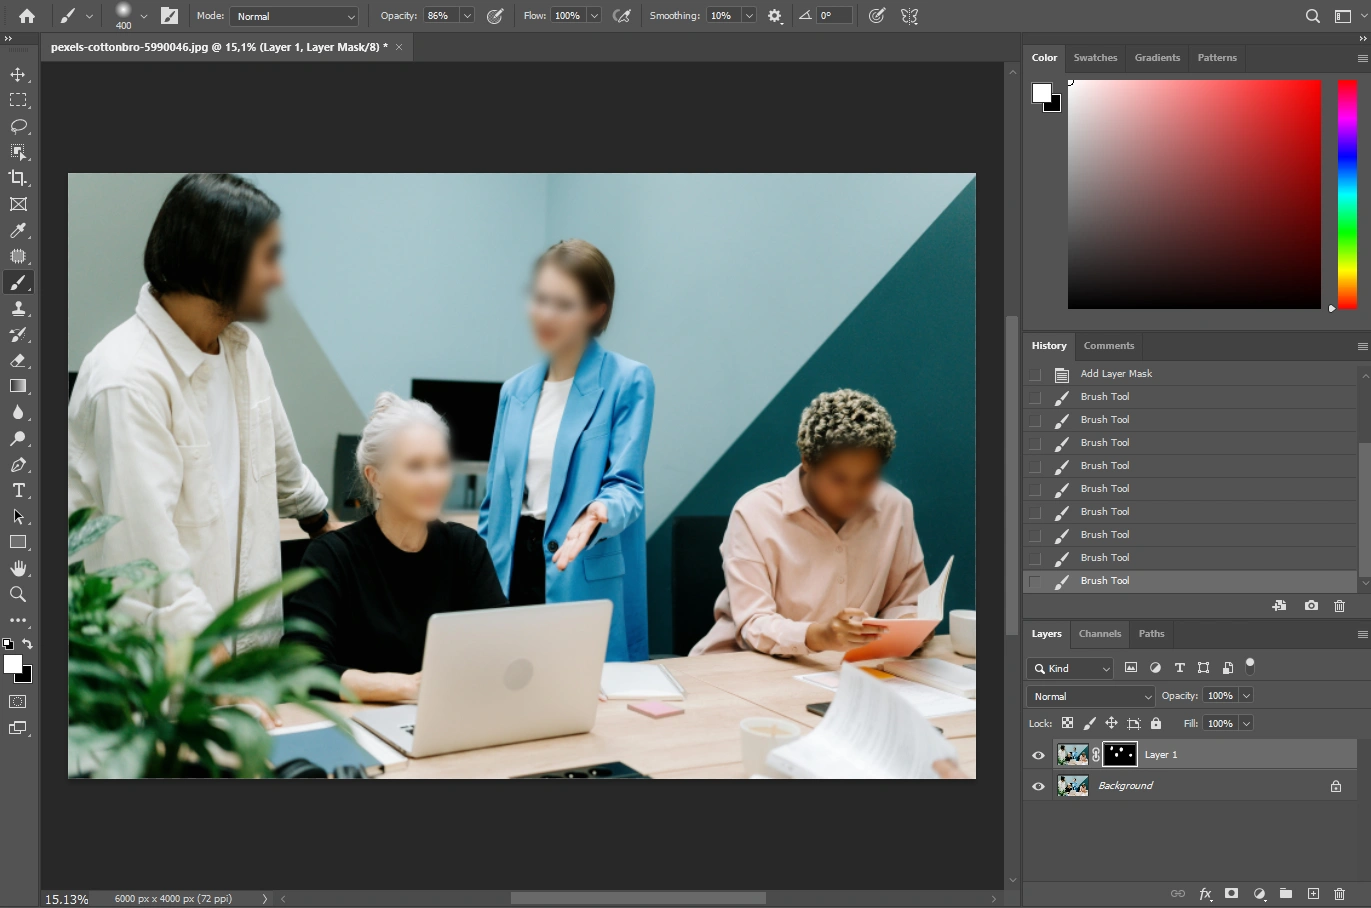This screenshot has width=1371, height=908.
Task: Delete layer trash icon in Layers panel
Action: coord(1340,894)
